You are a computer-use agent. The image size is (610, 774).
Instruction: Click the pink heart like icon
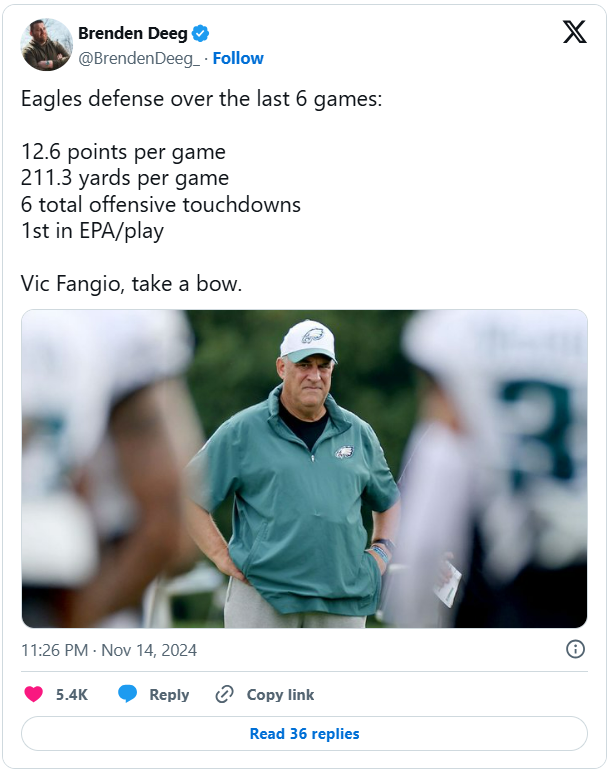[33, 694]
